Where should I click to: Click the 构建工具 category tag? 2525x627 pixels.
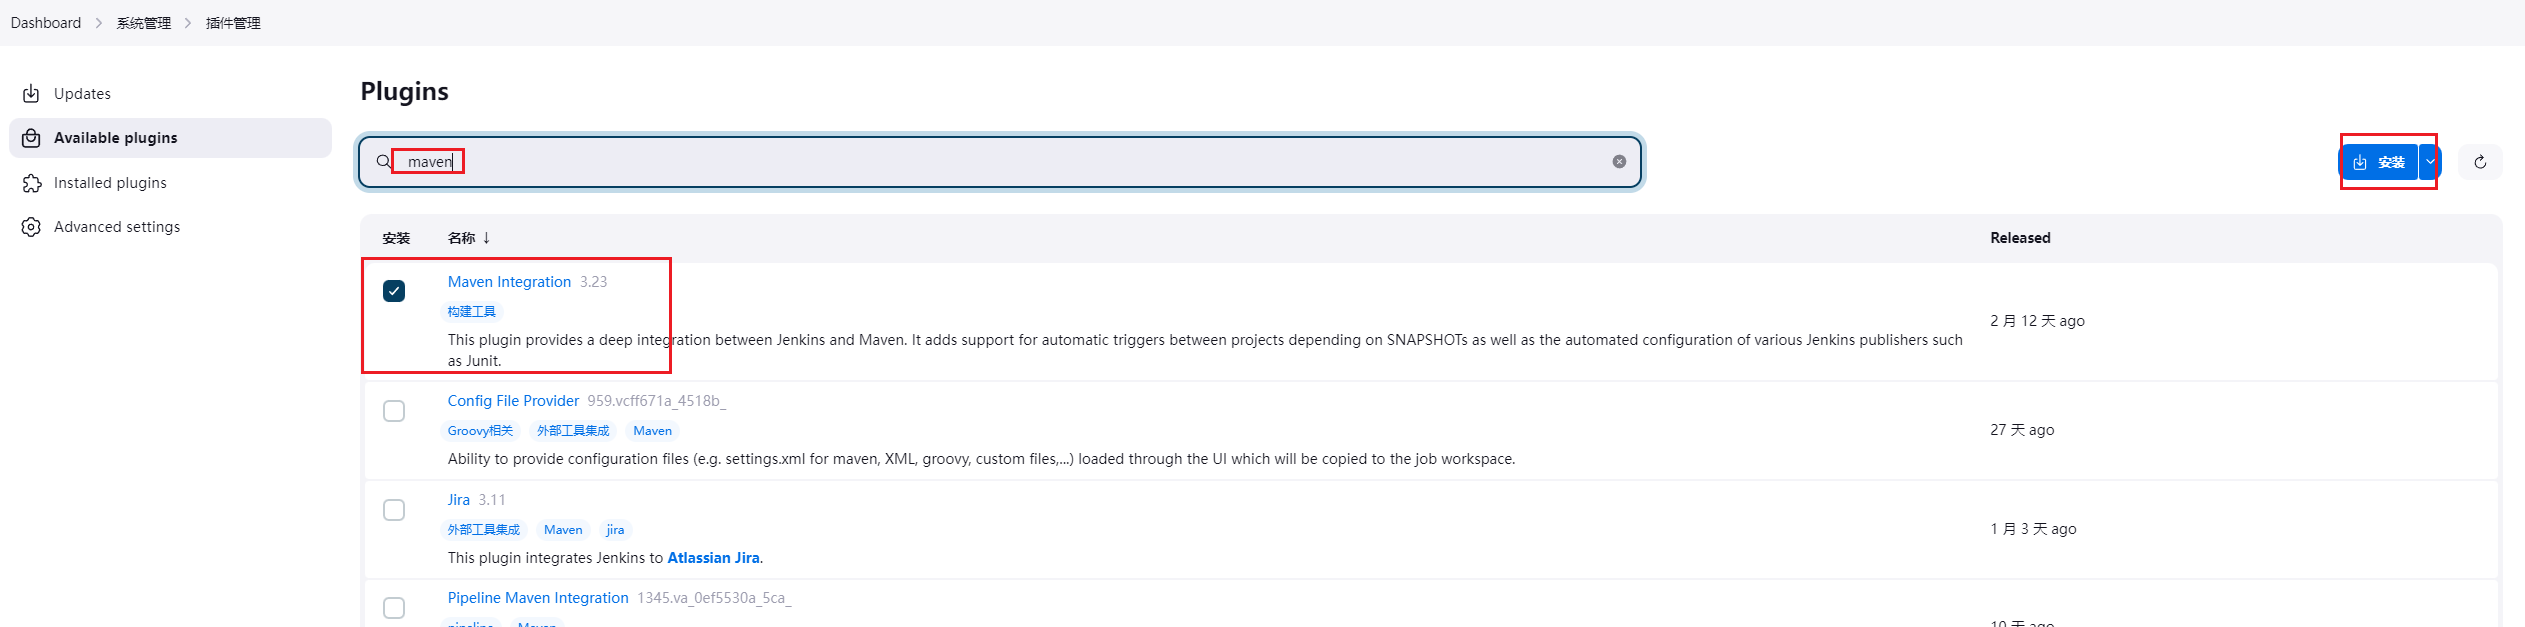471,312
